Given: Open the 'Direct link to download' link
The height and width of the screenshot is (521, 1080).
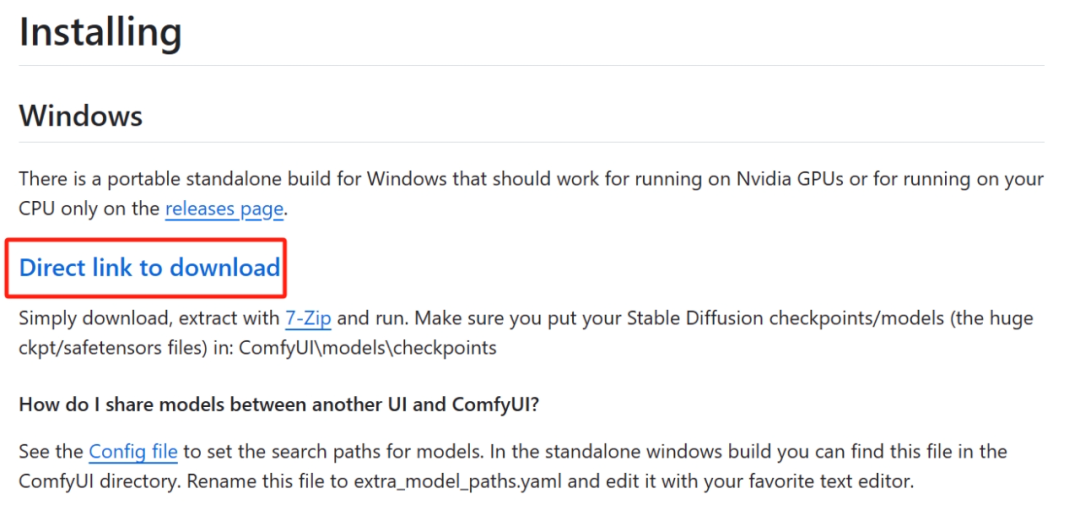Looking at the screenshot, I should [150, 268].
